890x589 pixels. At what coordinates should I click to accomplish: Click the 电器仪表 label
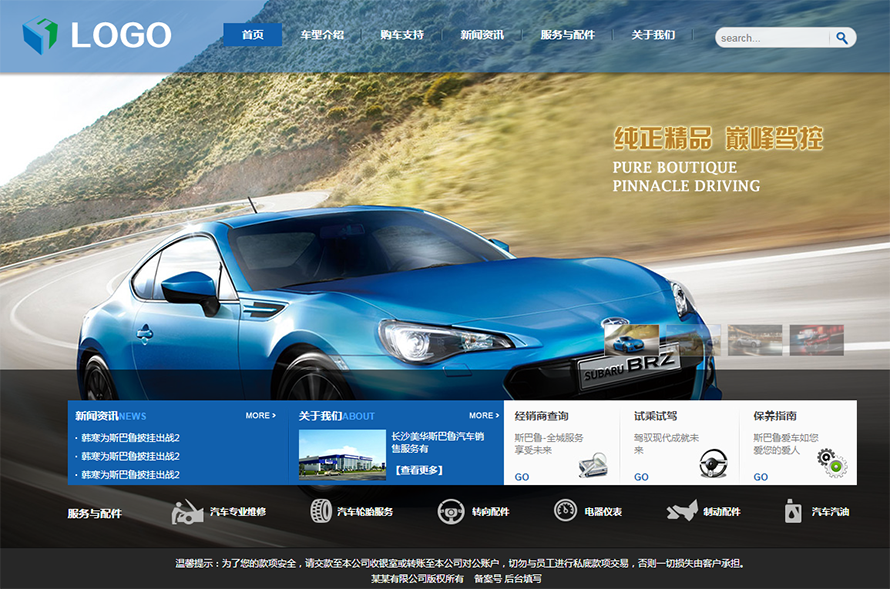603,511
